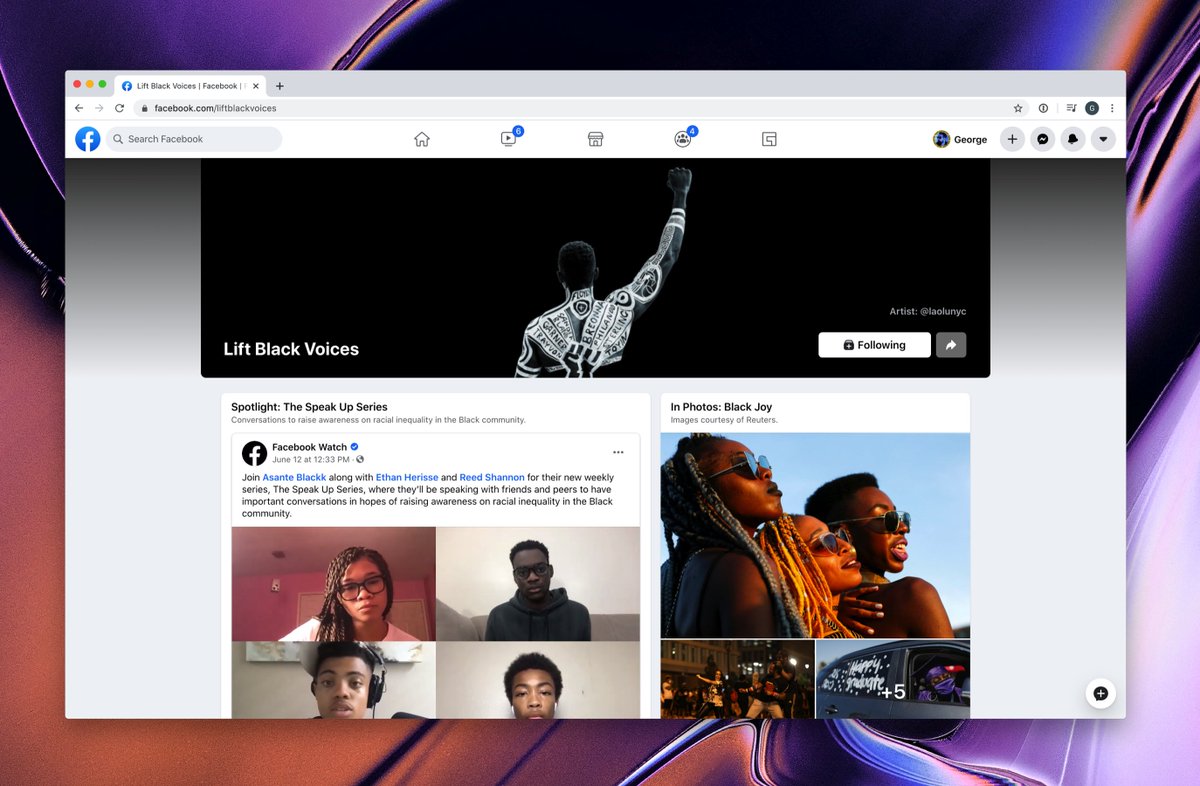Open the account dropdown arrow

pyautogui.click(x=1103, y=139)
